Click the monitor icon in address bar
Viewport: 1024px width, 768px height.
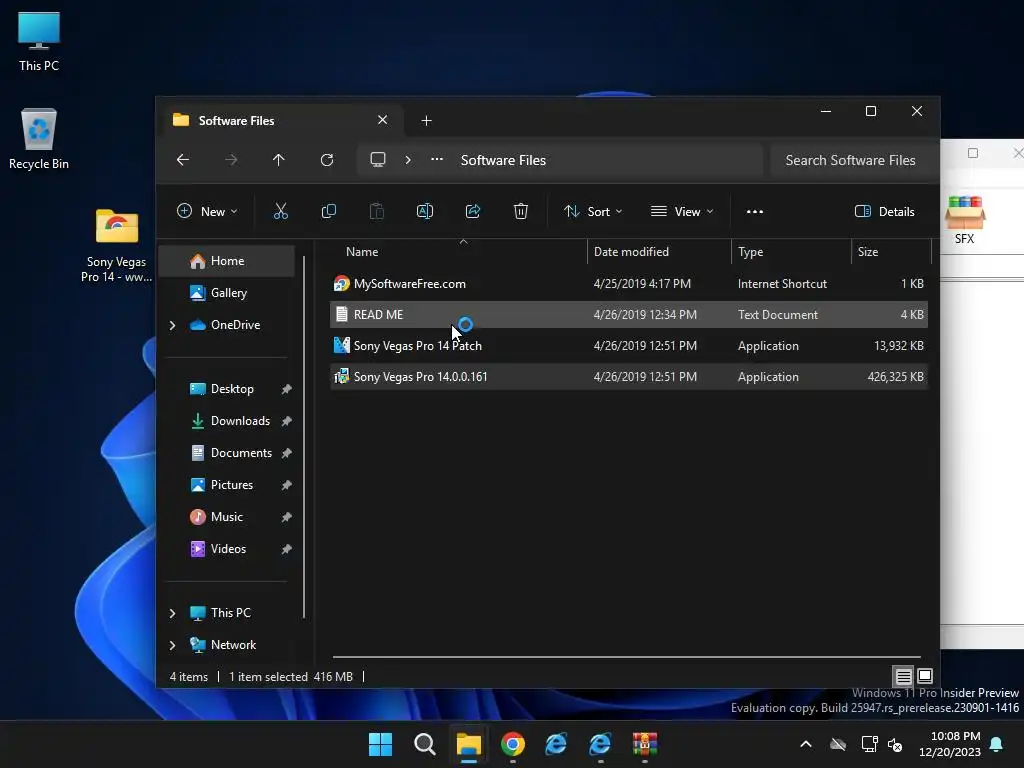(378, 160)
